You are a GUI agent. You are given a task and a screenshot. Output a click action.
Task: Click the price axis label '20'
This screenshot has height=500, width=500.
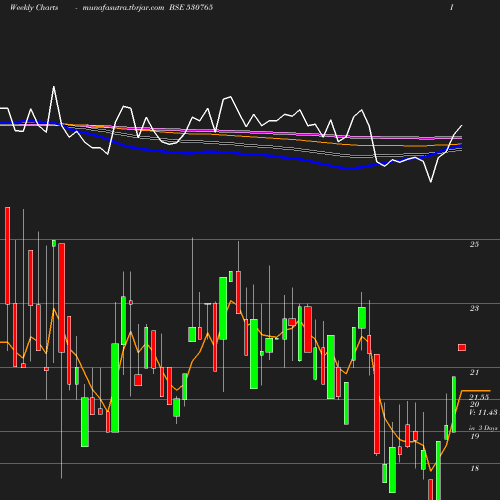474,404
